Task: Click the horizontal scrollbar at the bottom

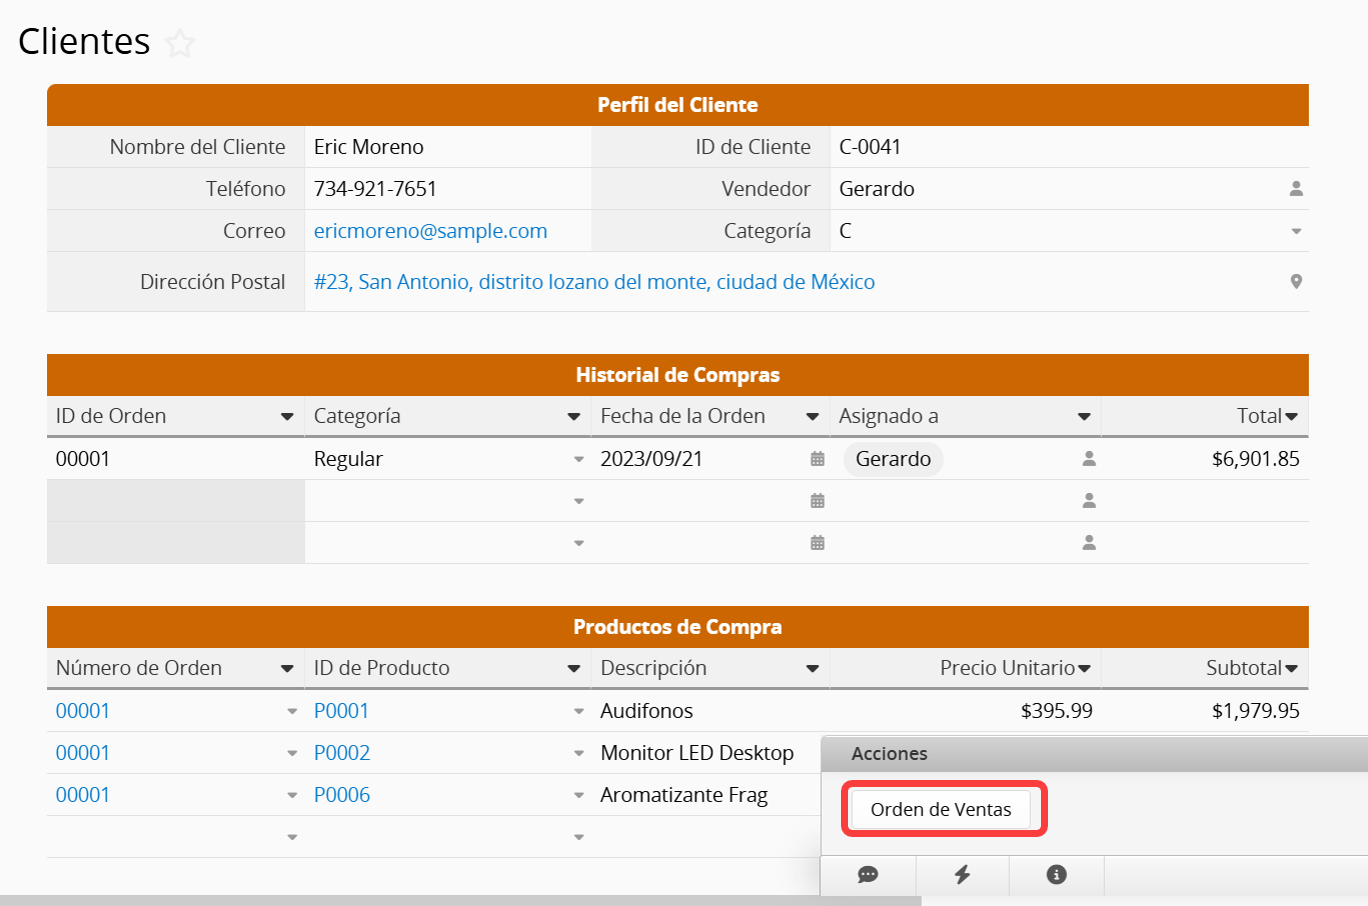Action: point(460,900)
